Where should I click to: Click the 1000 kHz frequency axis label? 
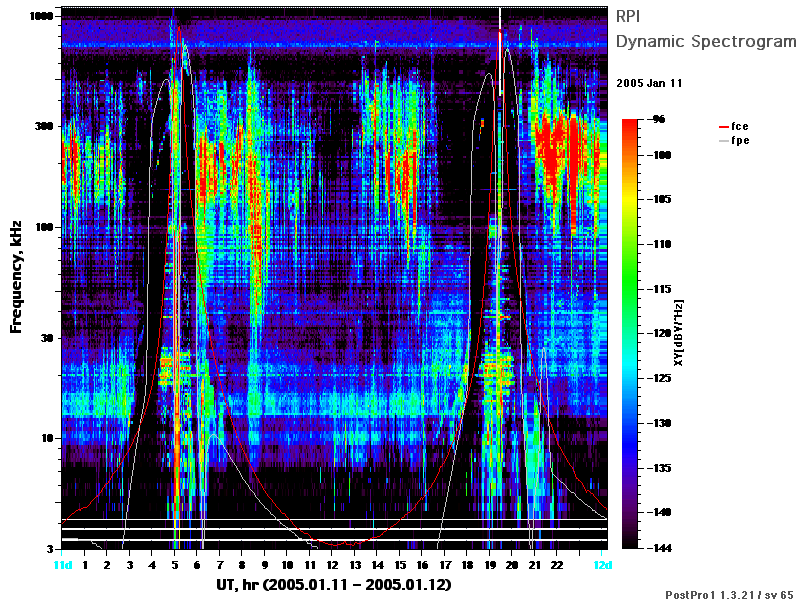coord(41,16)
